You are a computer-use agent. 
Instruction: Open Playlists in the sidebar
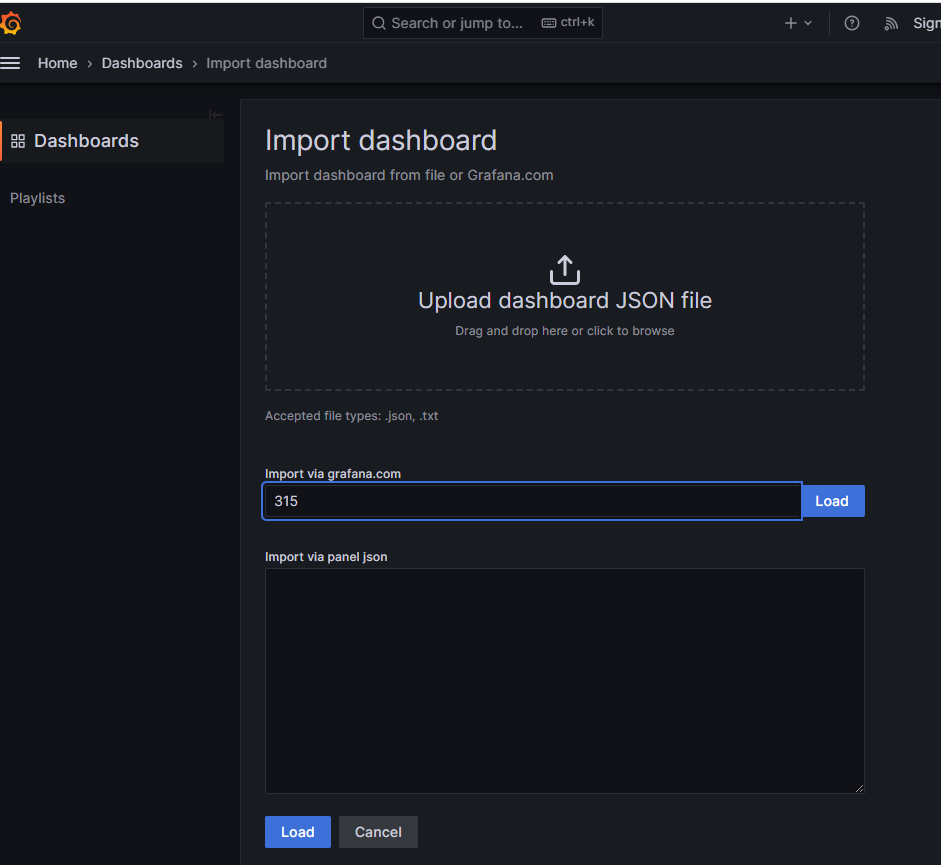point(37,198)
